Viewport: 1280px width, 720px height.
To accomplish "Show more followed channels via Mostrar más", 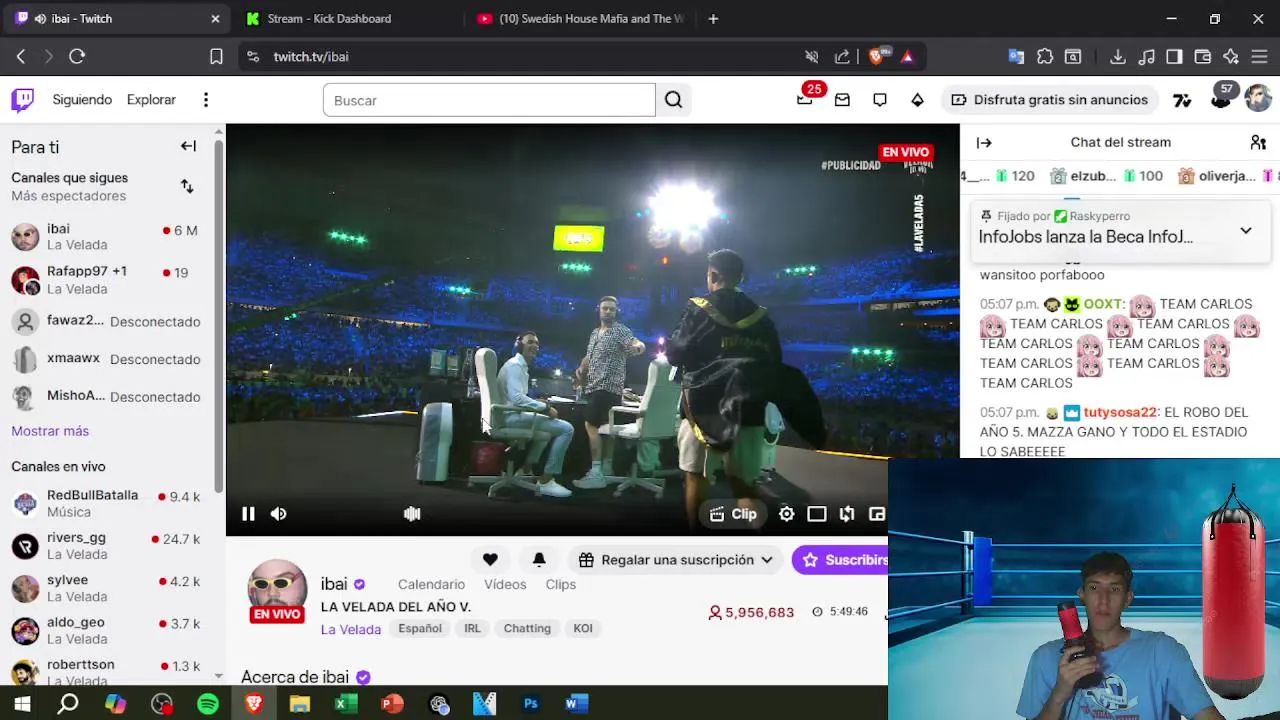I will (x=50, y=431).
